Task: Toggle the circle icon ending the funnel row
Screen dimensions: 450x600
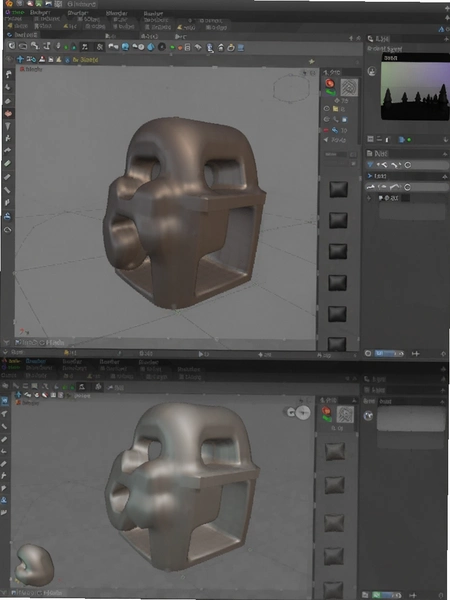Action: (408, 165)
